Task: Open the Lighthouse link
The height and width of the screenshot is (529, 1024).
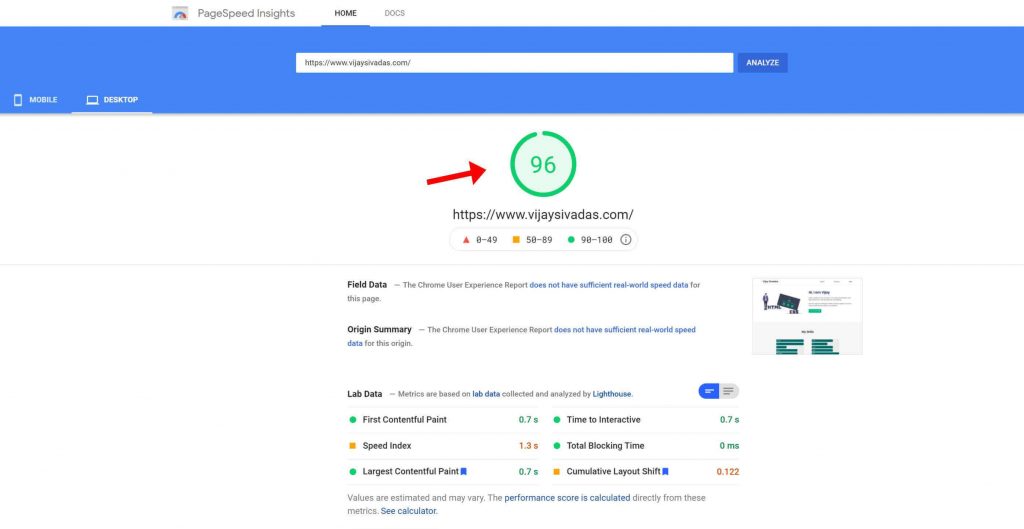Action: 612,394
